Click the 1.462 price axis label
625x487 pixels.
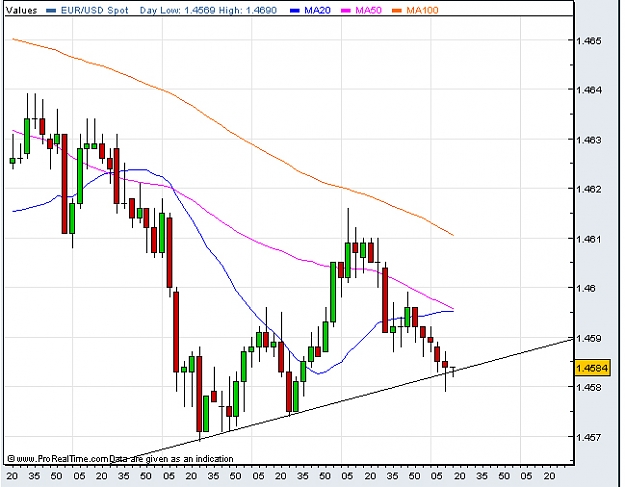coord(589,189)
